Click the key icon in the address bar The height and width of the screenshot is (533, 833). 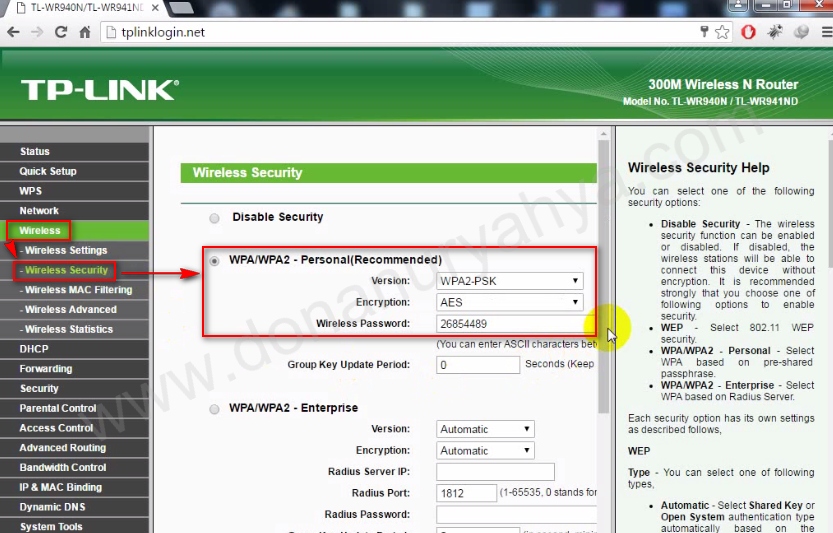tap(704, 31)
